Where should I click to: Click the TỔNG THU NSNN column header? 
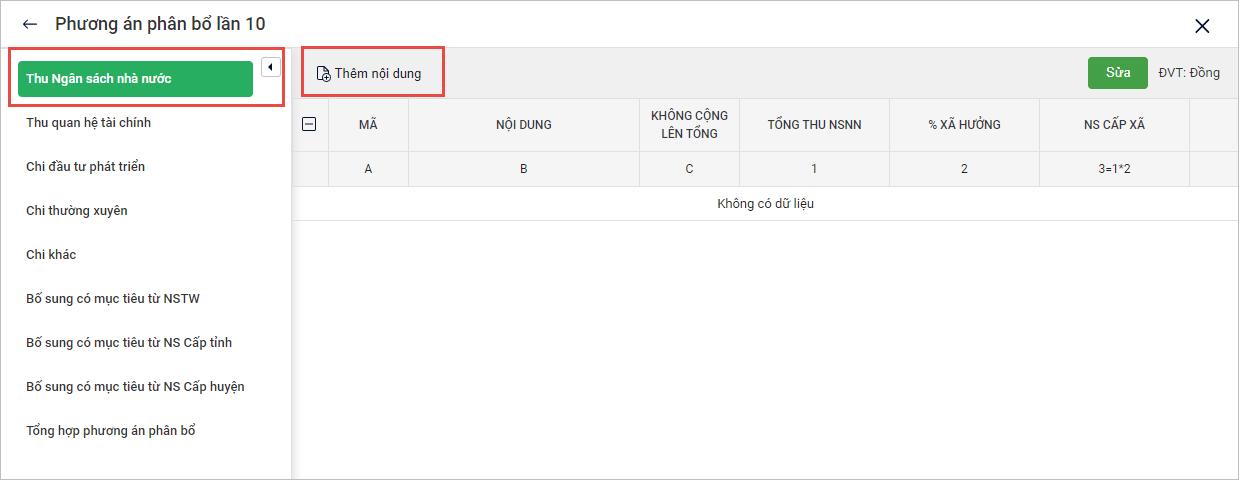pyautogui.click(x=814, y=125)
